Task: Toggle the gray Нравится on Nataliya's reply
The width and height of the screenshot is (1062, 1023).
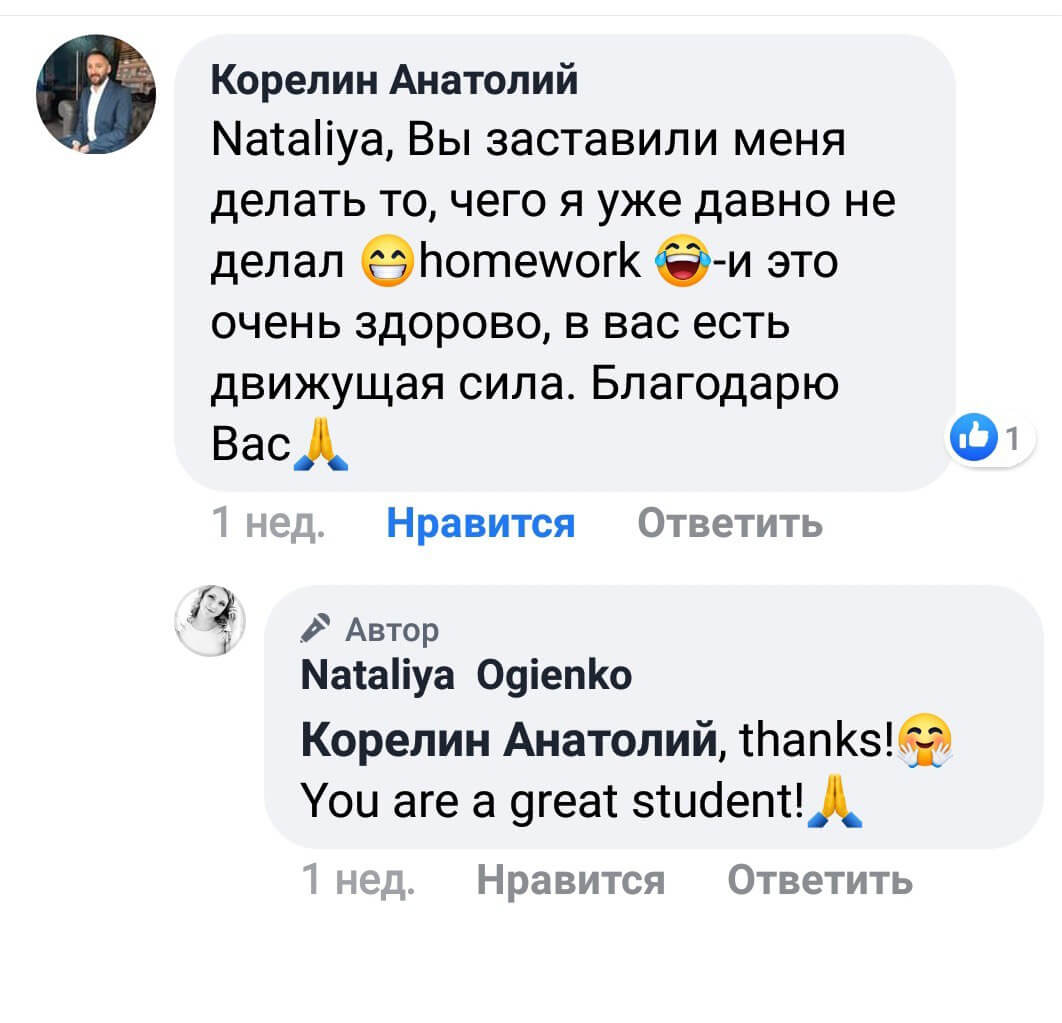Action: point(570,880)
